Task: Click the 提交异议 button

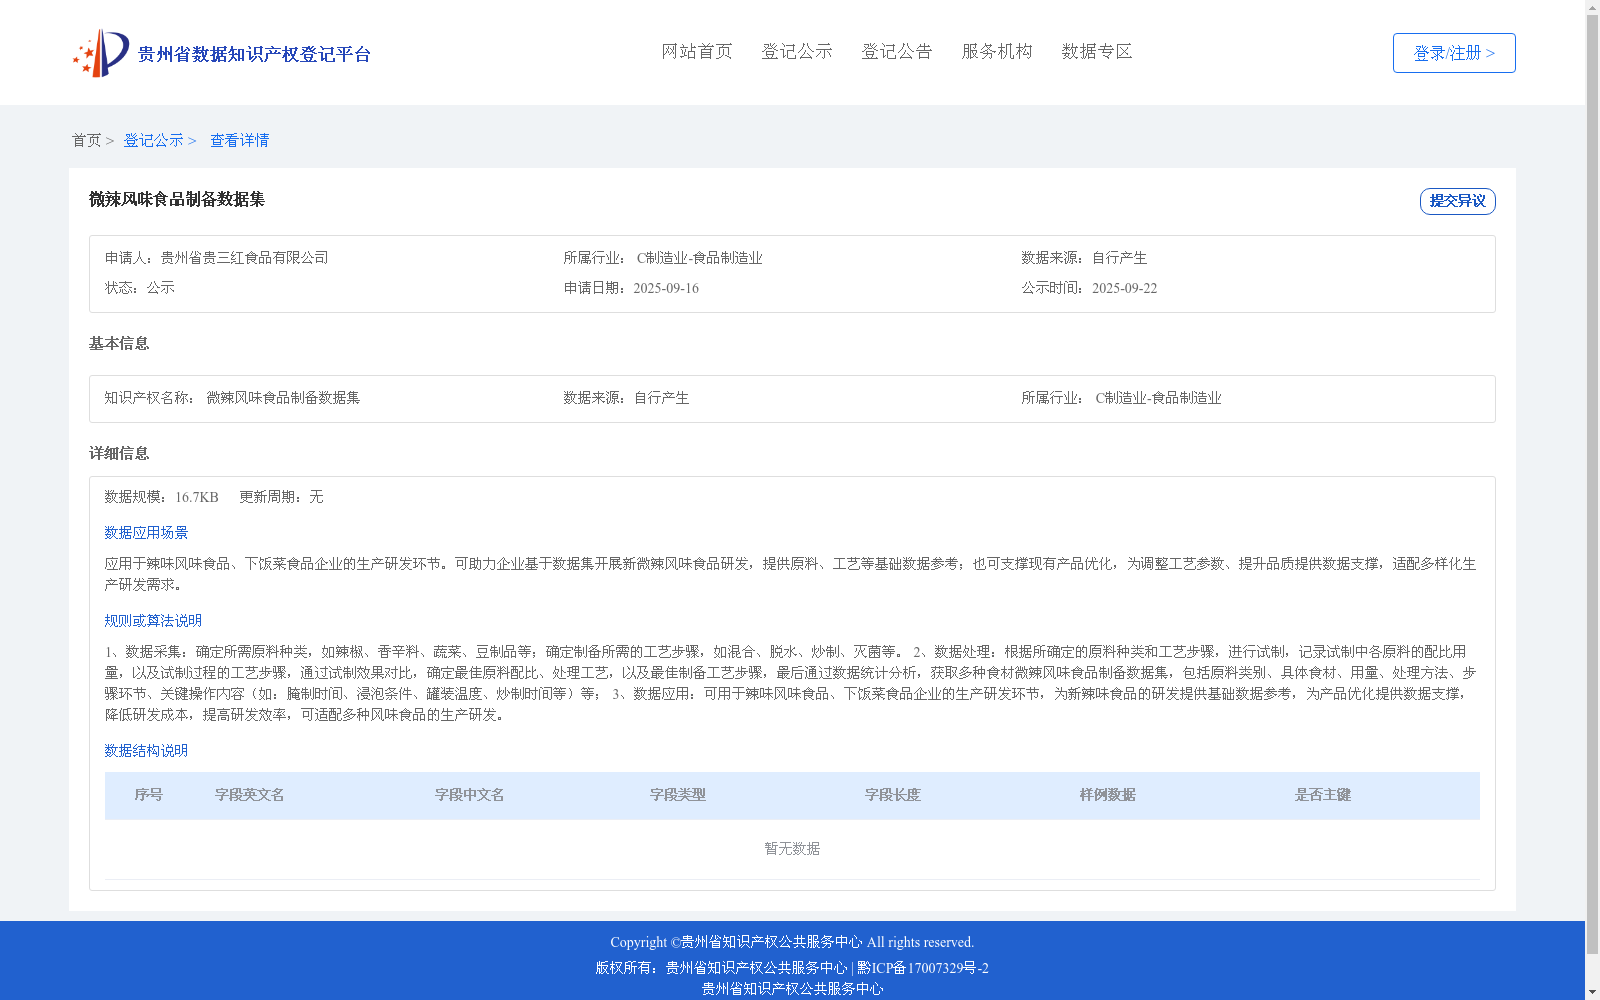Action: point(1458,201)
